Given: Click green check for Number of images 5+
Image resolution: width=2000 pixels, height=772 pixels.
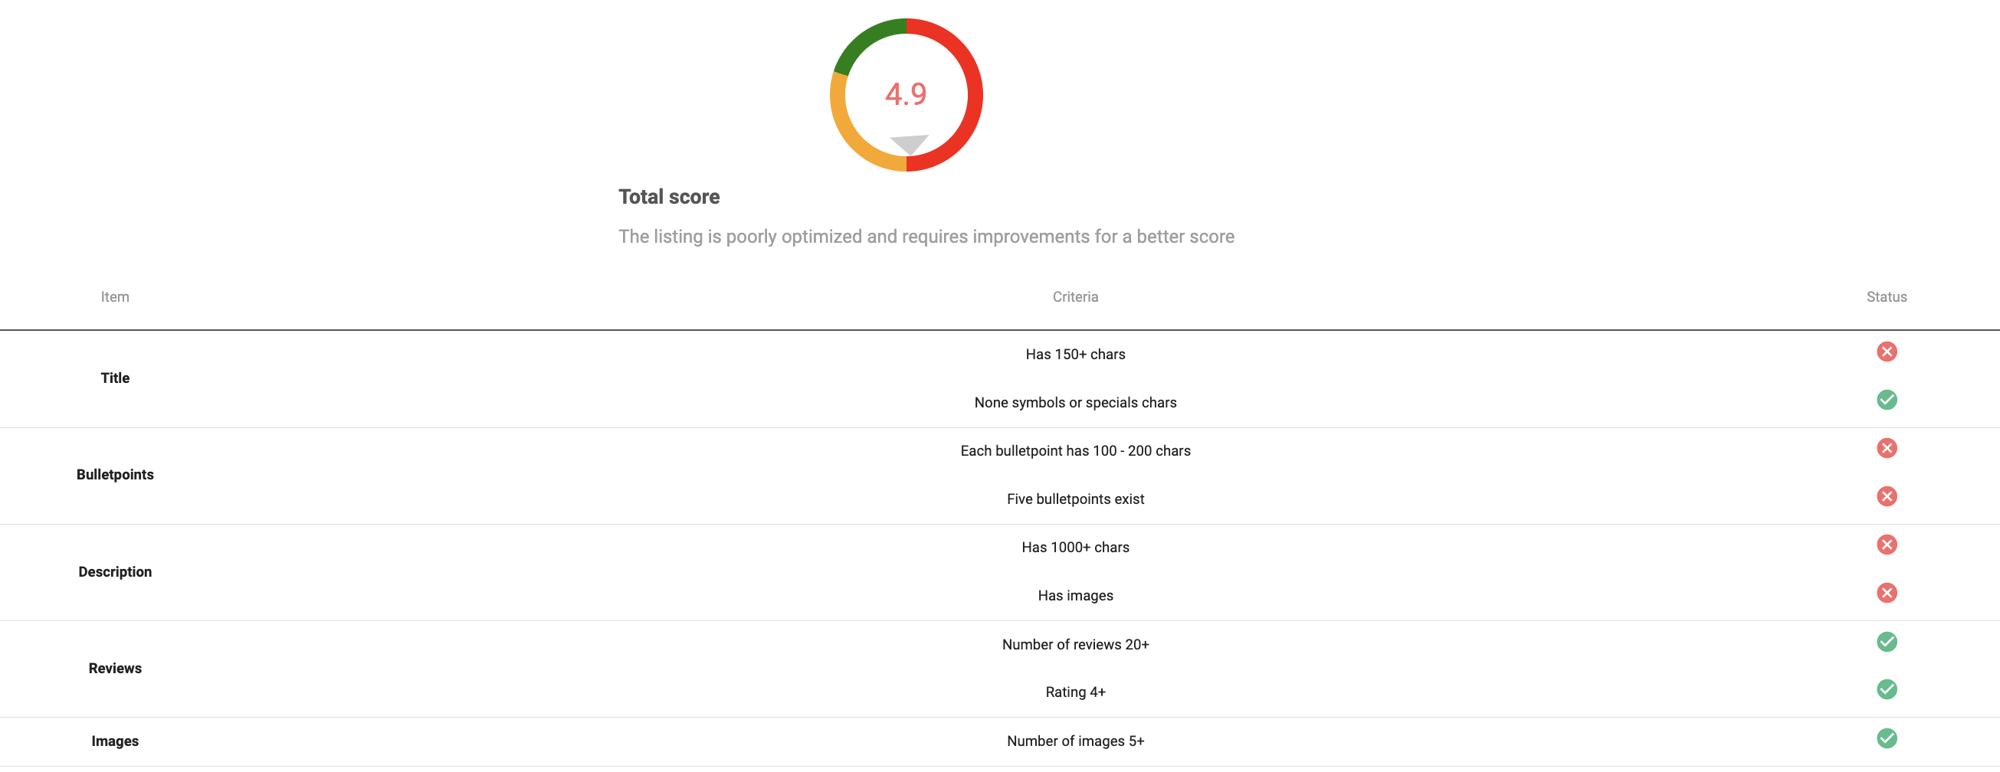Looking at the screenshot, I should (1887, 739).
